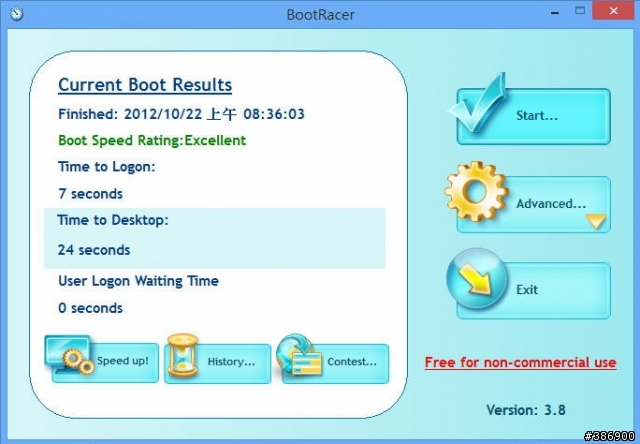Click the golden gear Advanced icon
The image size is (640, 444).
coord(476,191)
